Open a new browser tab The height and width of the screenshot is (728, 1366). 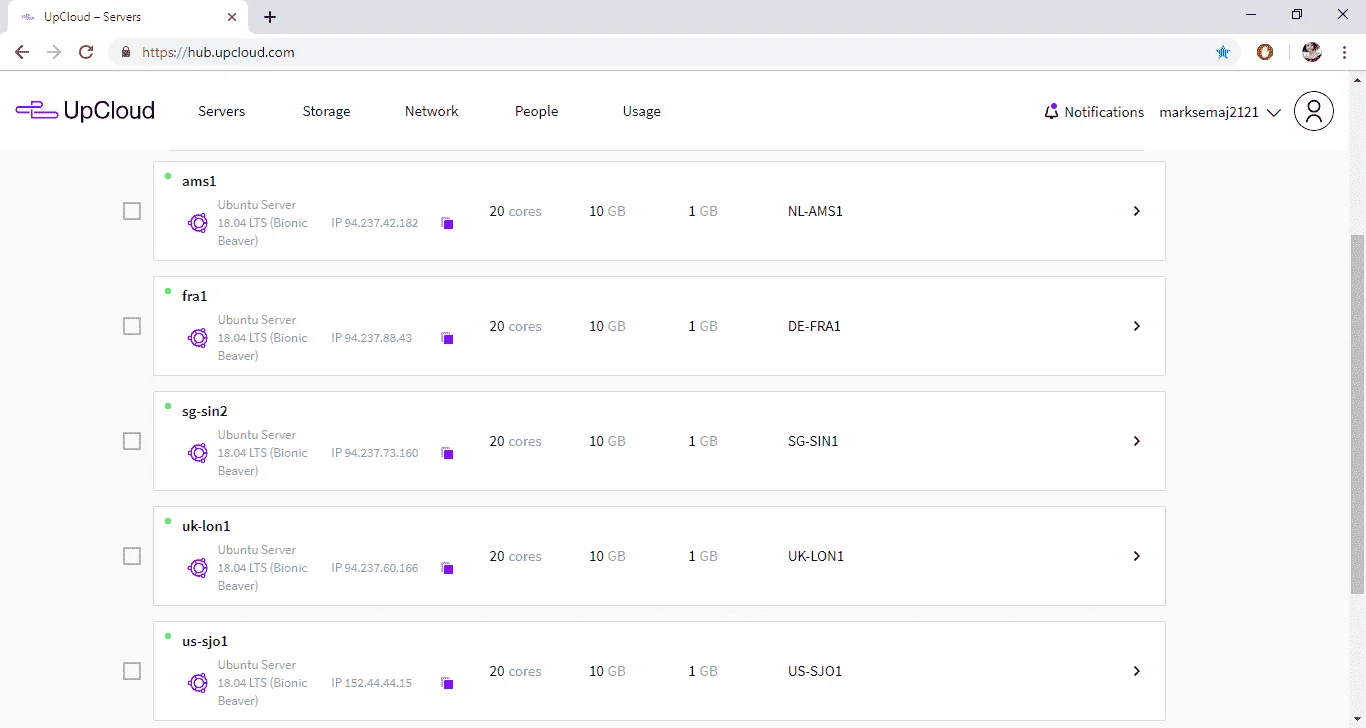(x=270, y=17)
